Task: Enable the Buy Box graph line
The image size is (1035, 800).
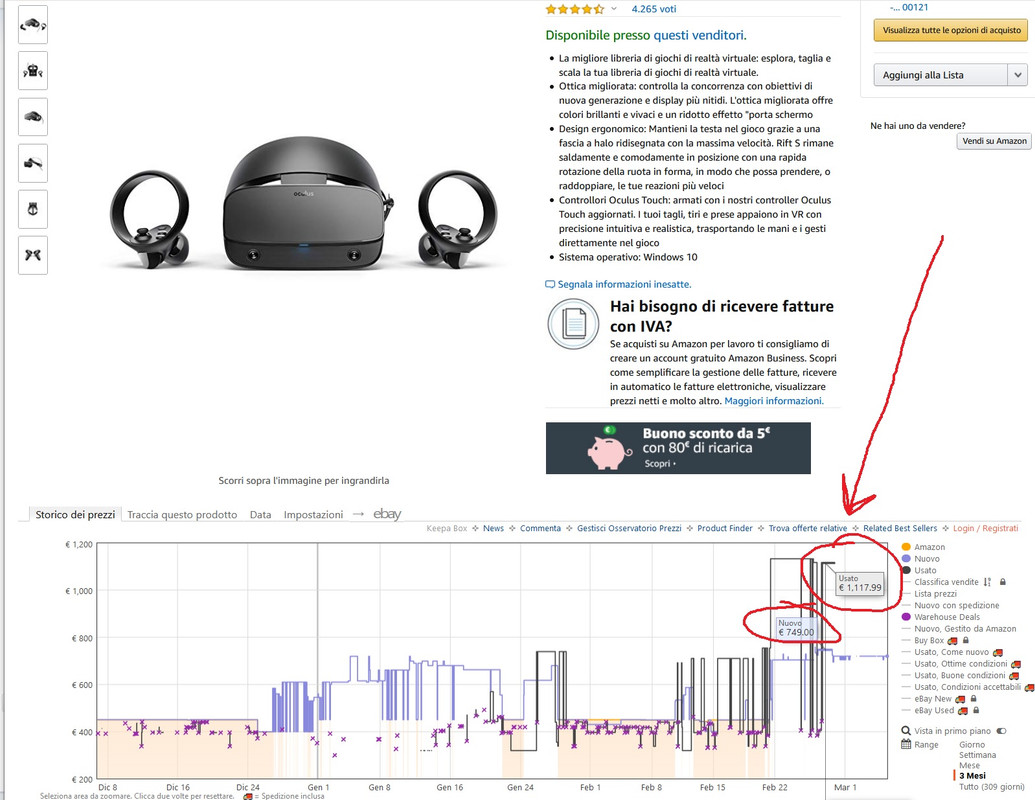Action: point(929,640)
